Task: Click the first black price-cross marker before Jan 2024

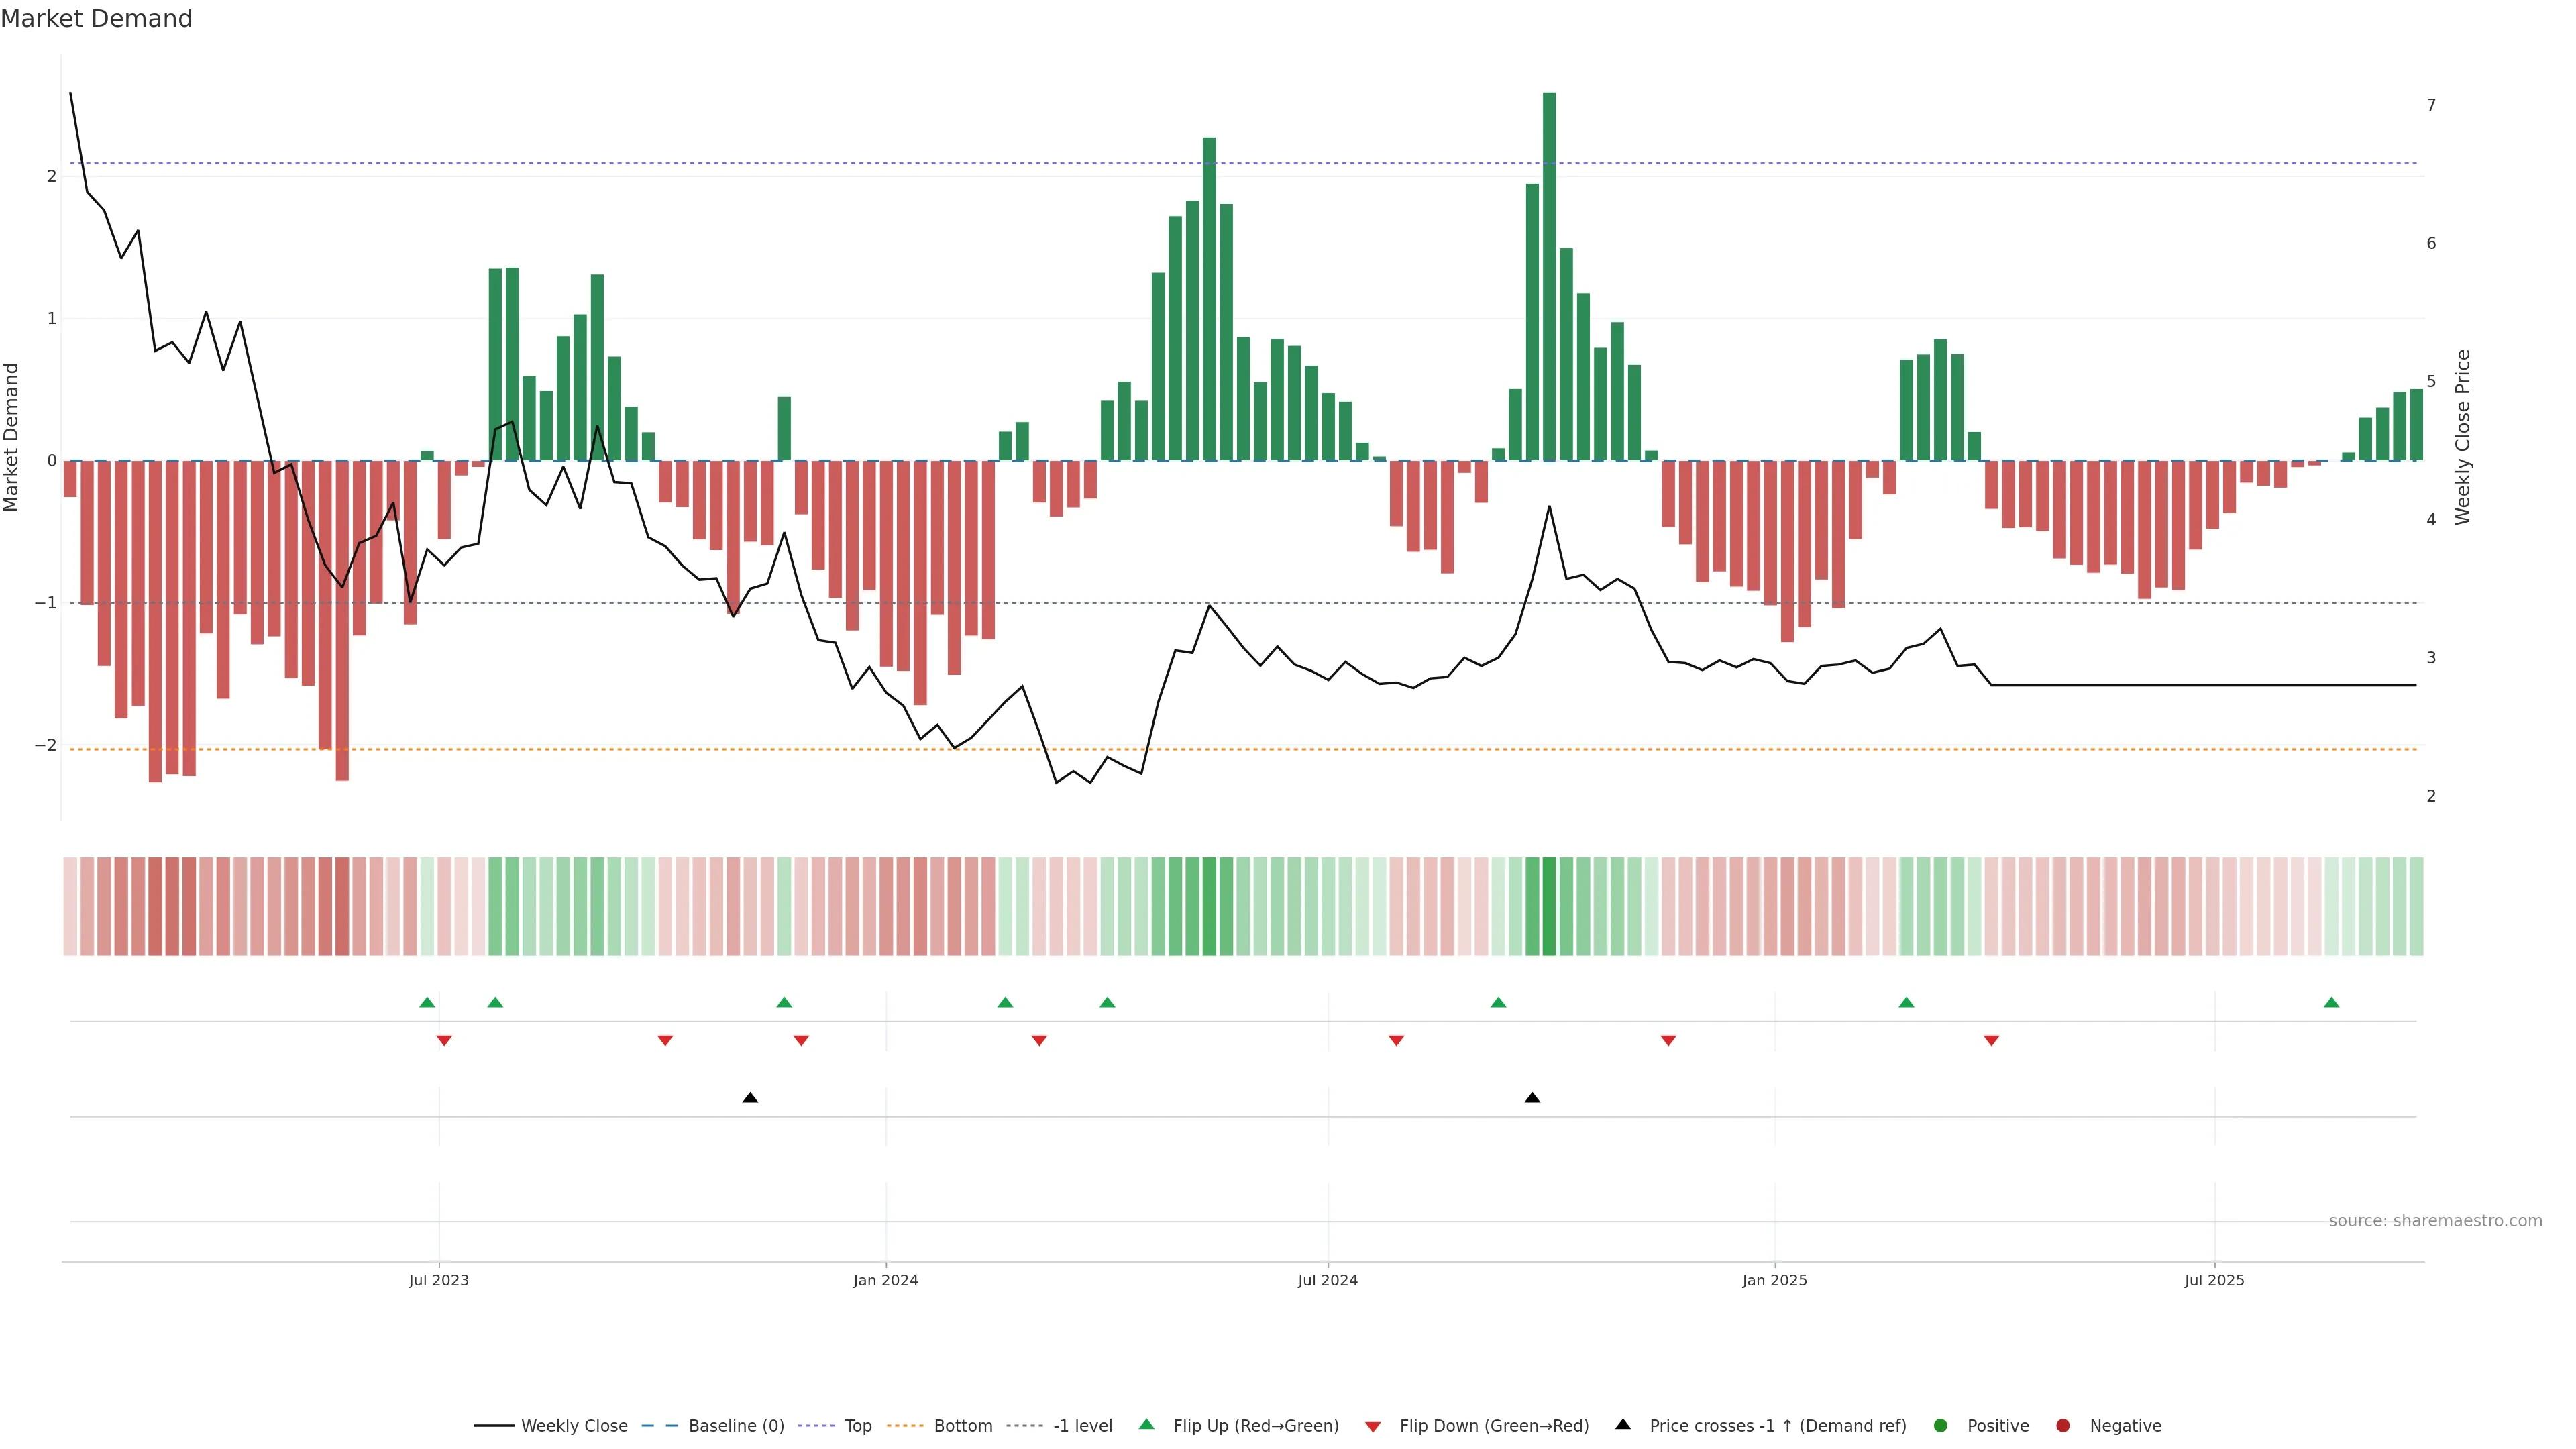Action: pyautogui.click(x=750, y=1098)
